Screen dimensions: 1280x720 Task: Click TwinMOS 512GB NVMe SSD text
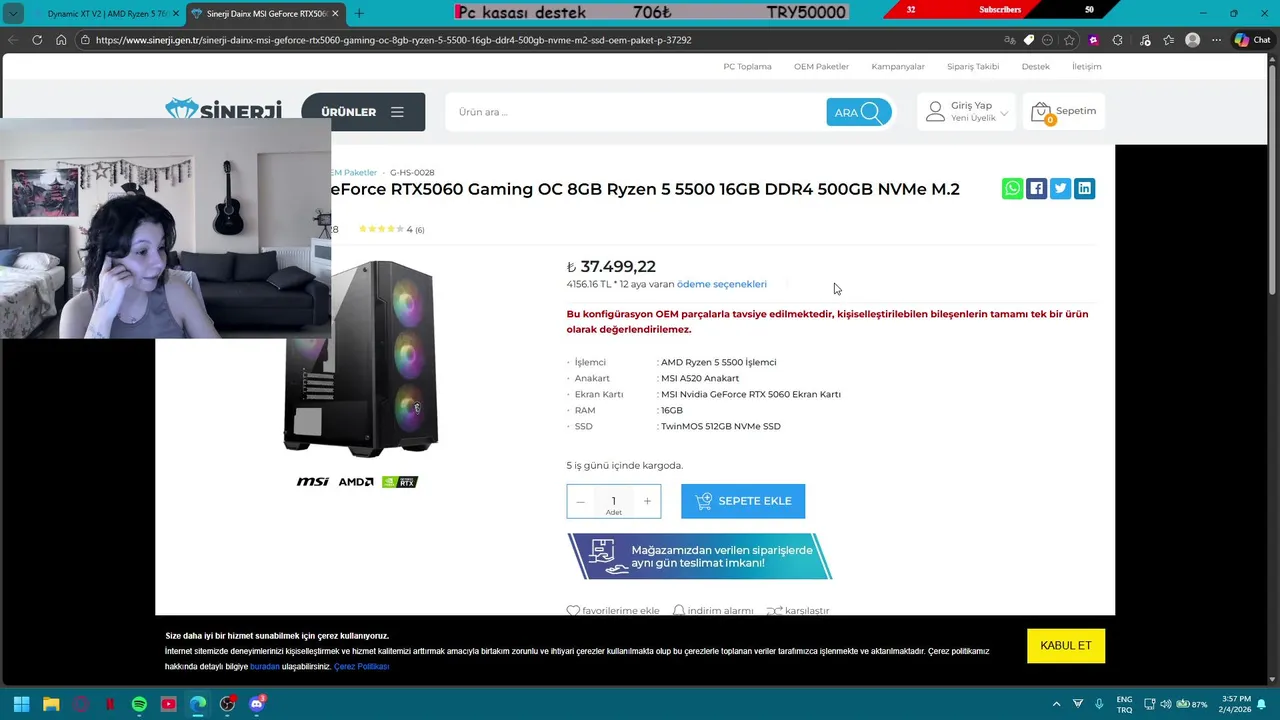pos(720,426)
